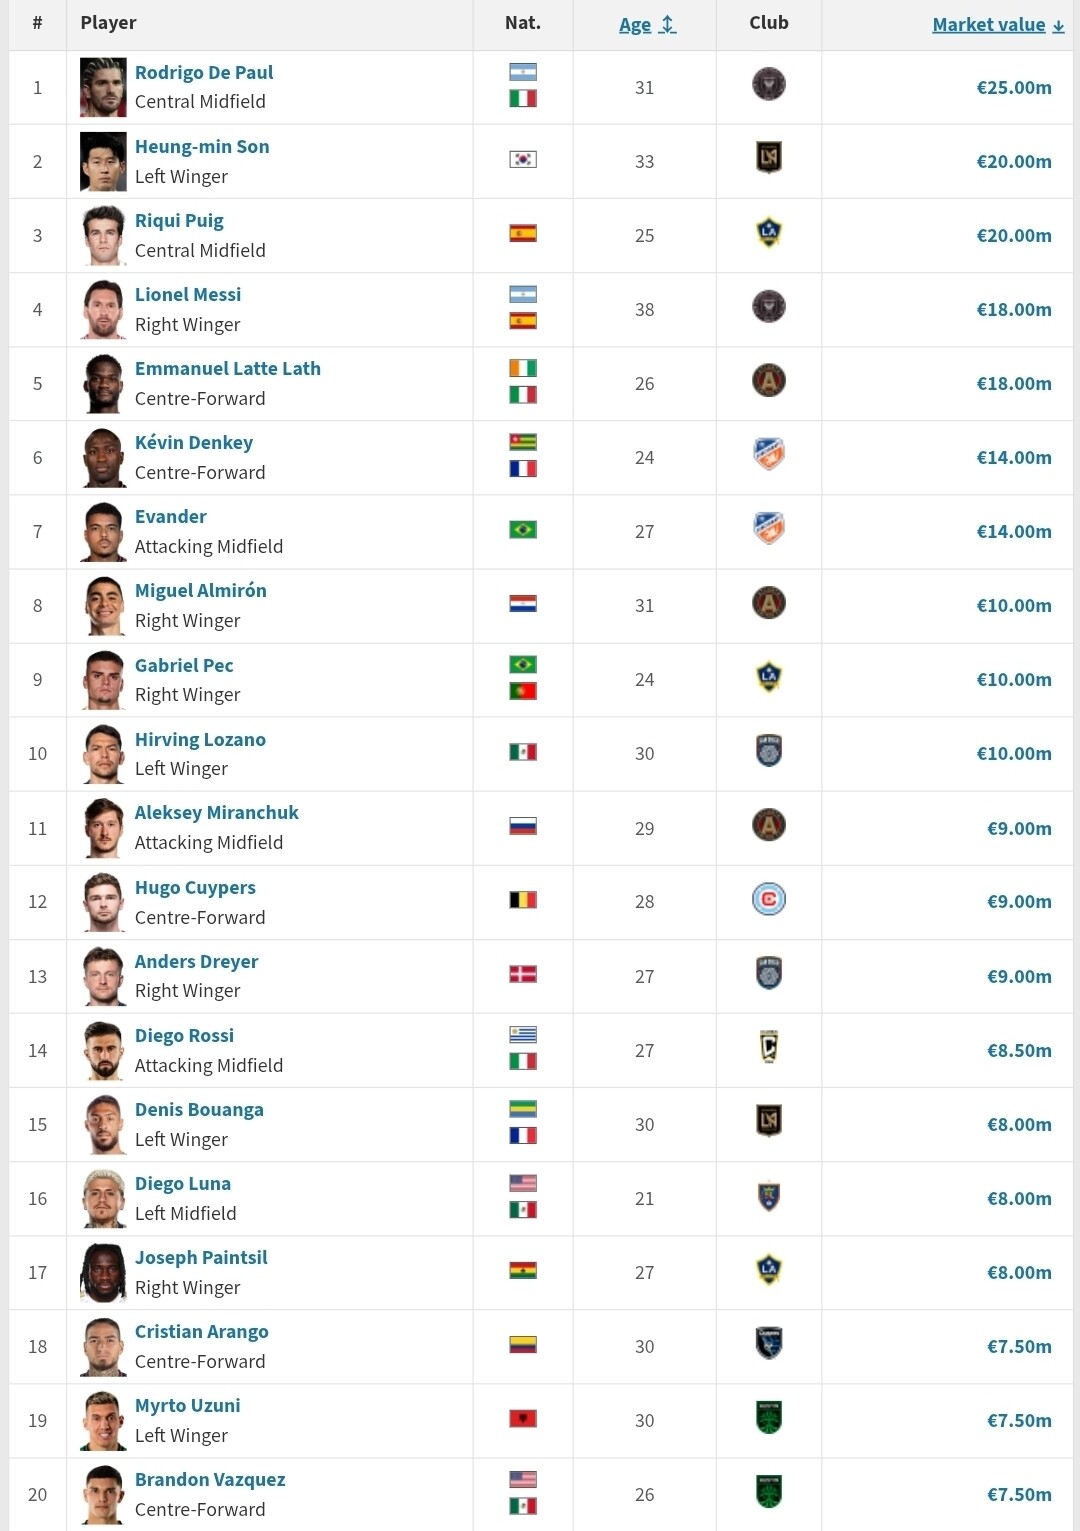Click South Korea flag in Heung-min Son row
The height and width of the screenshot is (1531, 1080).
click(523, 160)
